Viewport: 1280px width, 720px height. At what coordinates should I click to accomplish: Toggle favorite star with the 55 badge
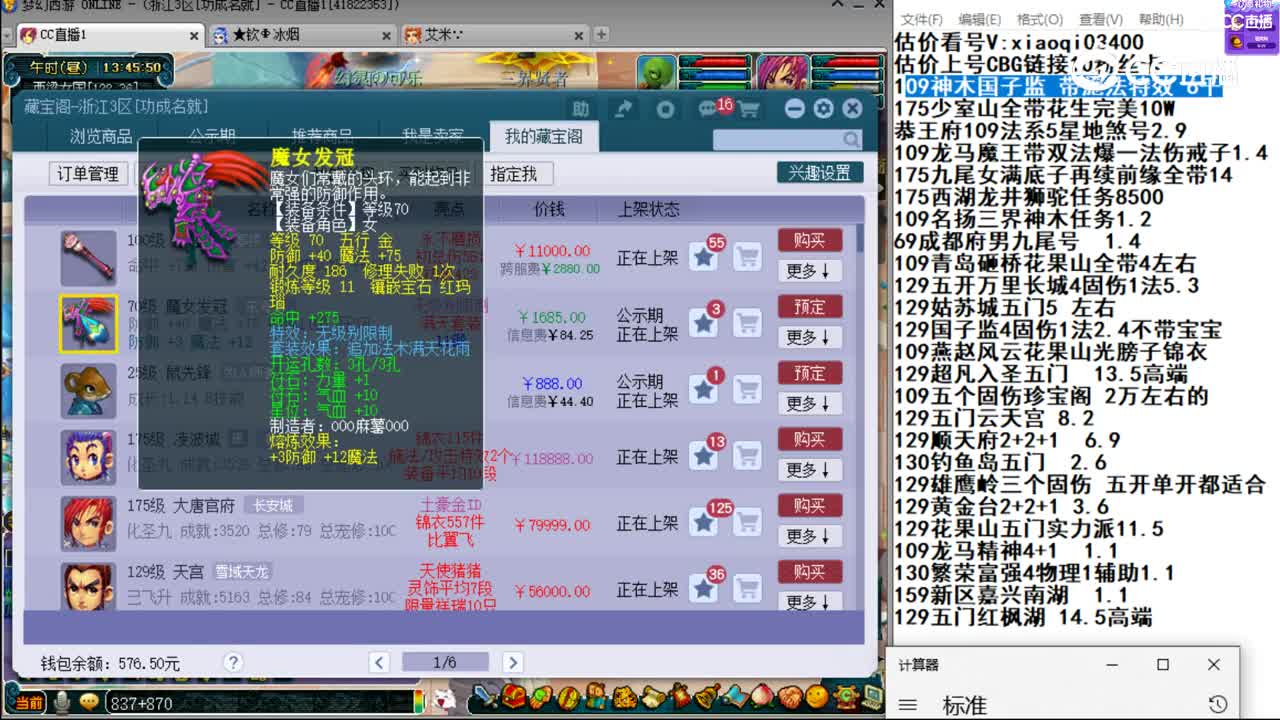pos(704,257)
